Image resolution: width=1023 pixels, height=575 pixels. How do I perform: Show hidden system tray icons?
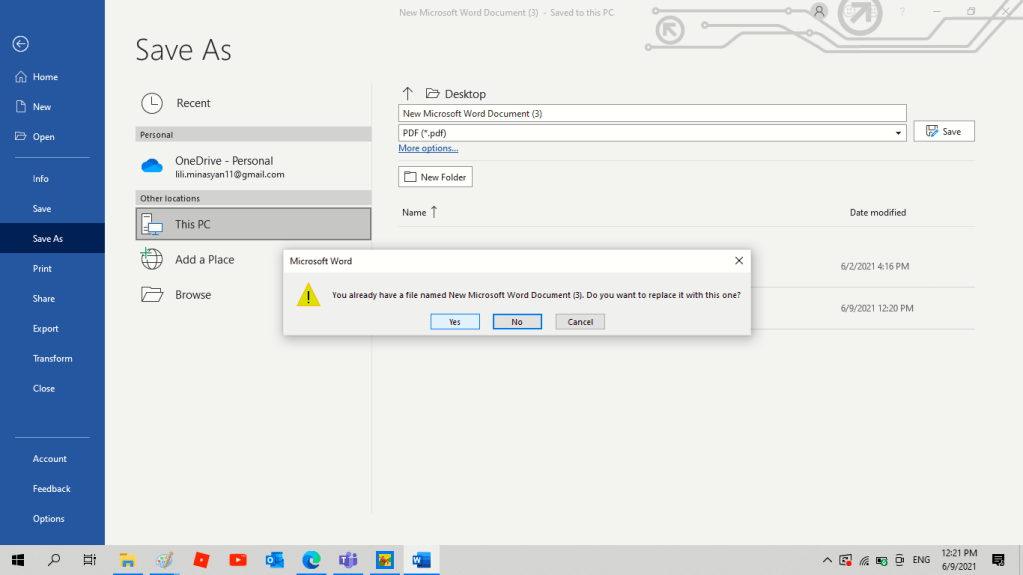pyautogui.click(x=827, y=560)
